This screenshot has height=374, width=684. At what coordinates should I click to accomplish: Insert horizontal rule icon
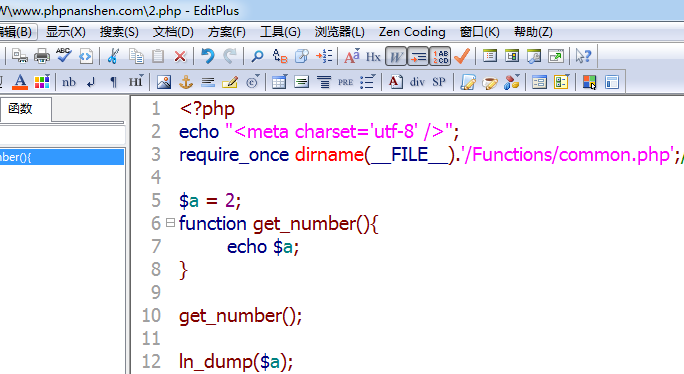click(x=208, y=82)
